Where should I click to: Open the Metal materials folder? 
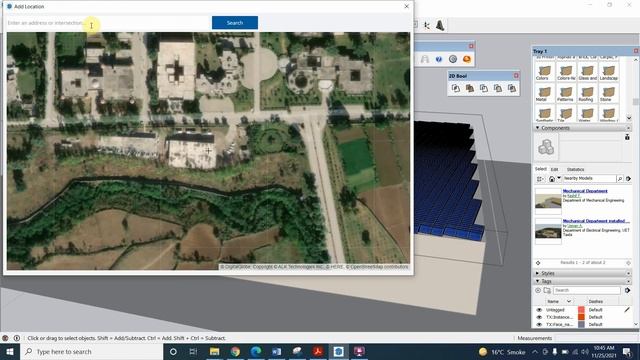[x=544, y=93]
